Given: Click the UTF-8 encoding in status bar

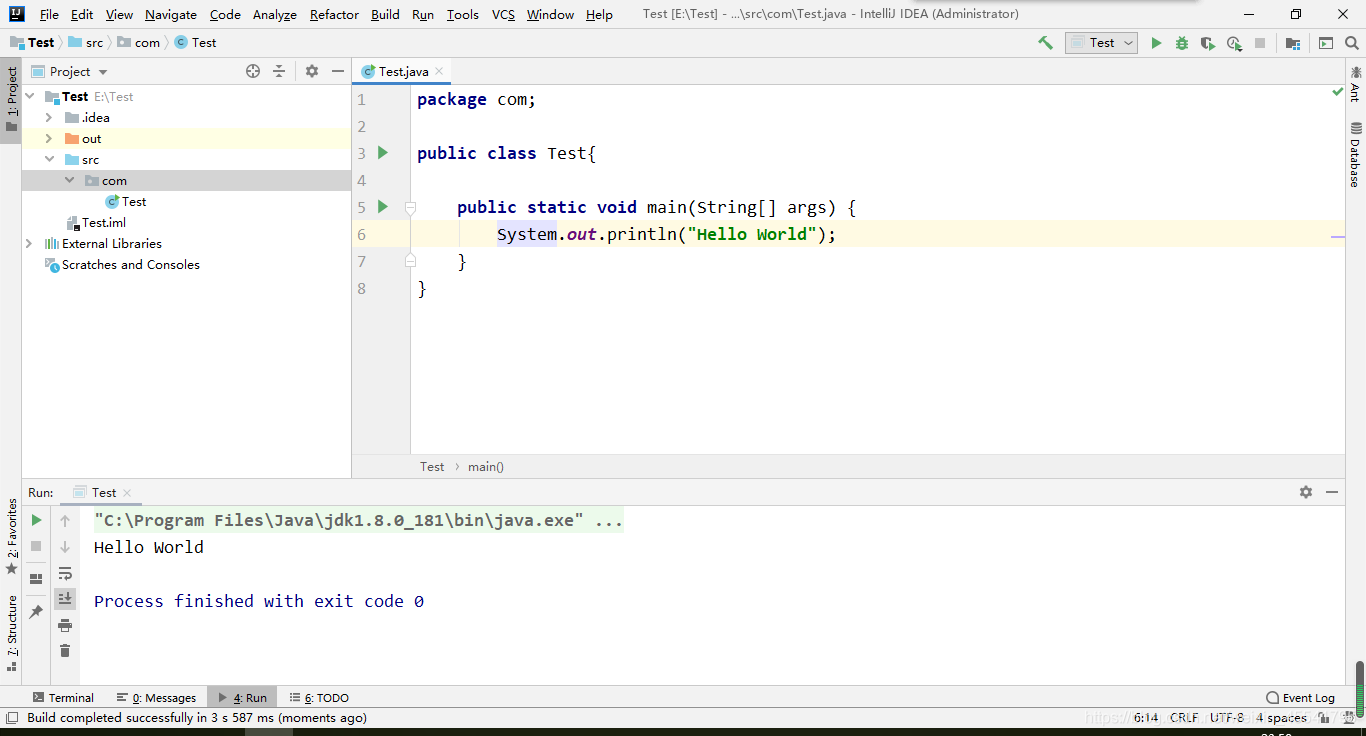Looking at the screenshot, I should pyautogui.click(x=1227, y=718).
